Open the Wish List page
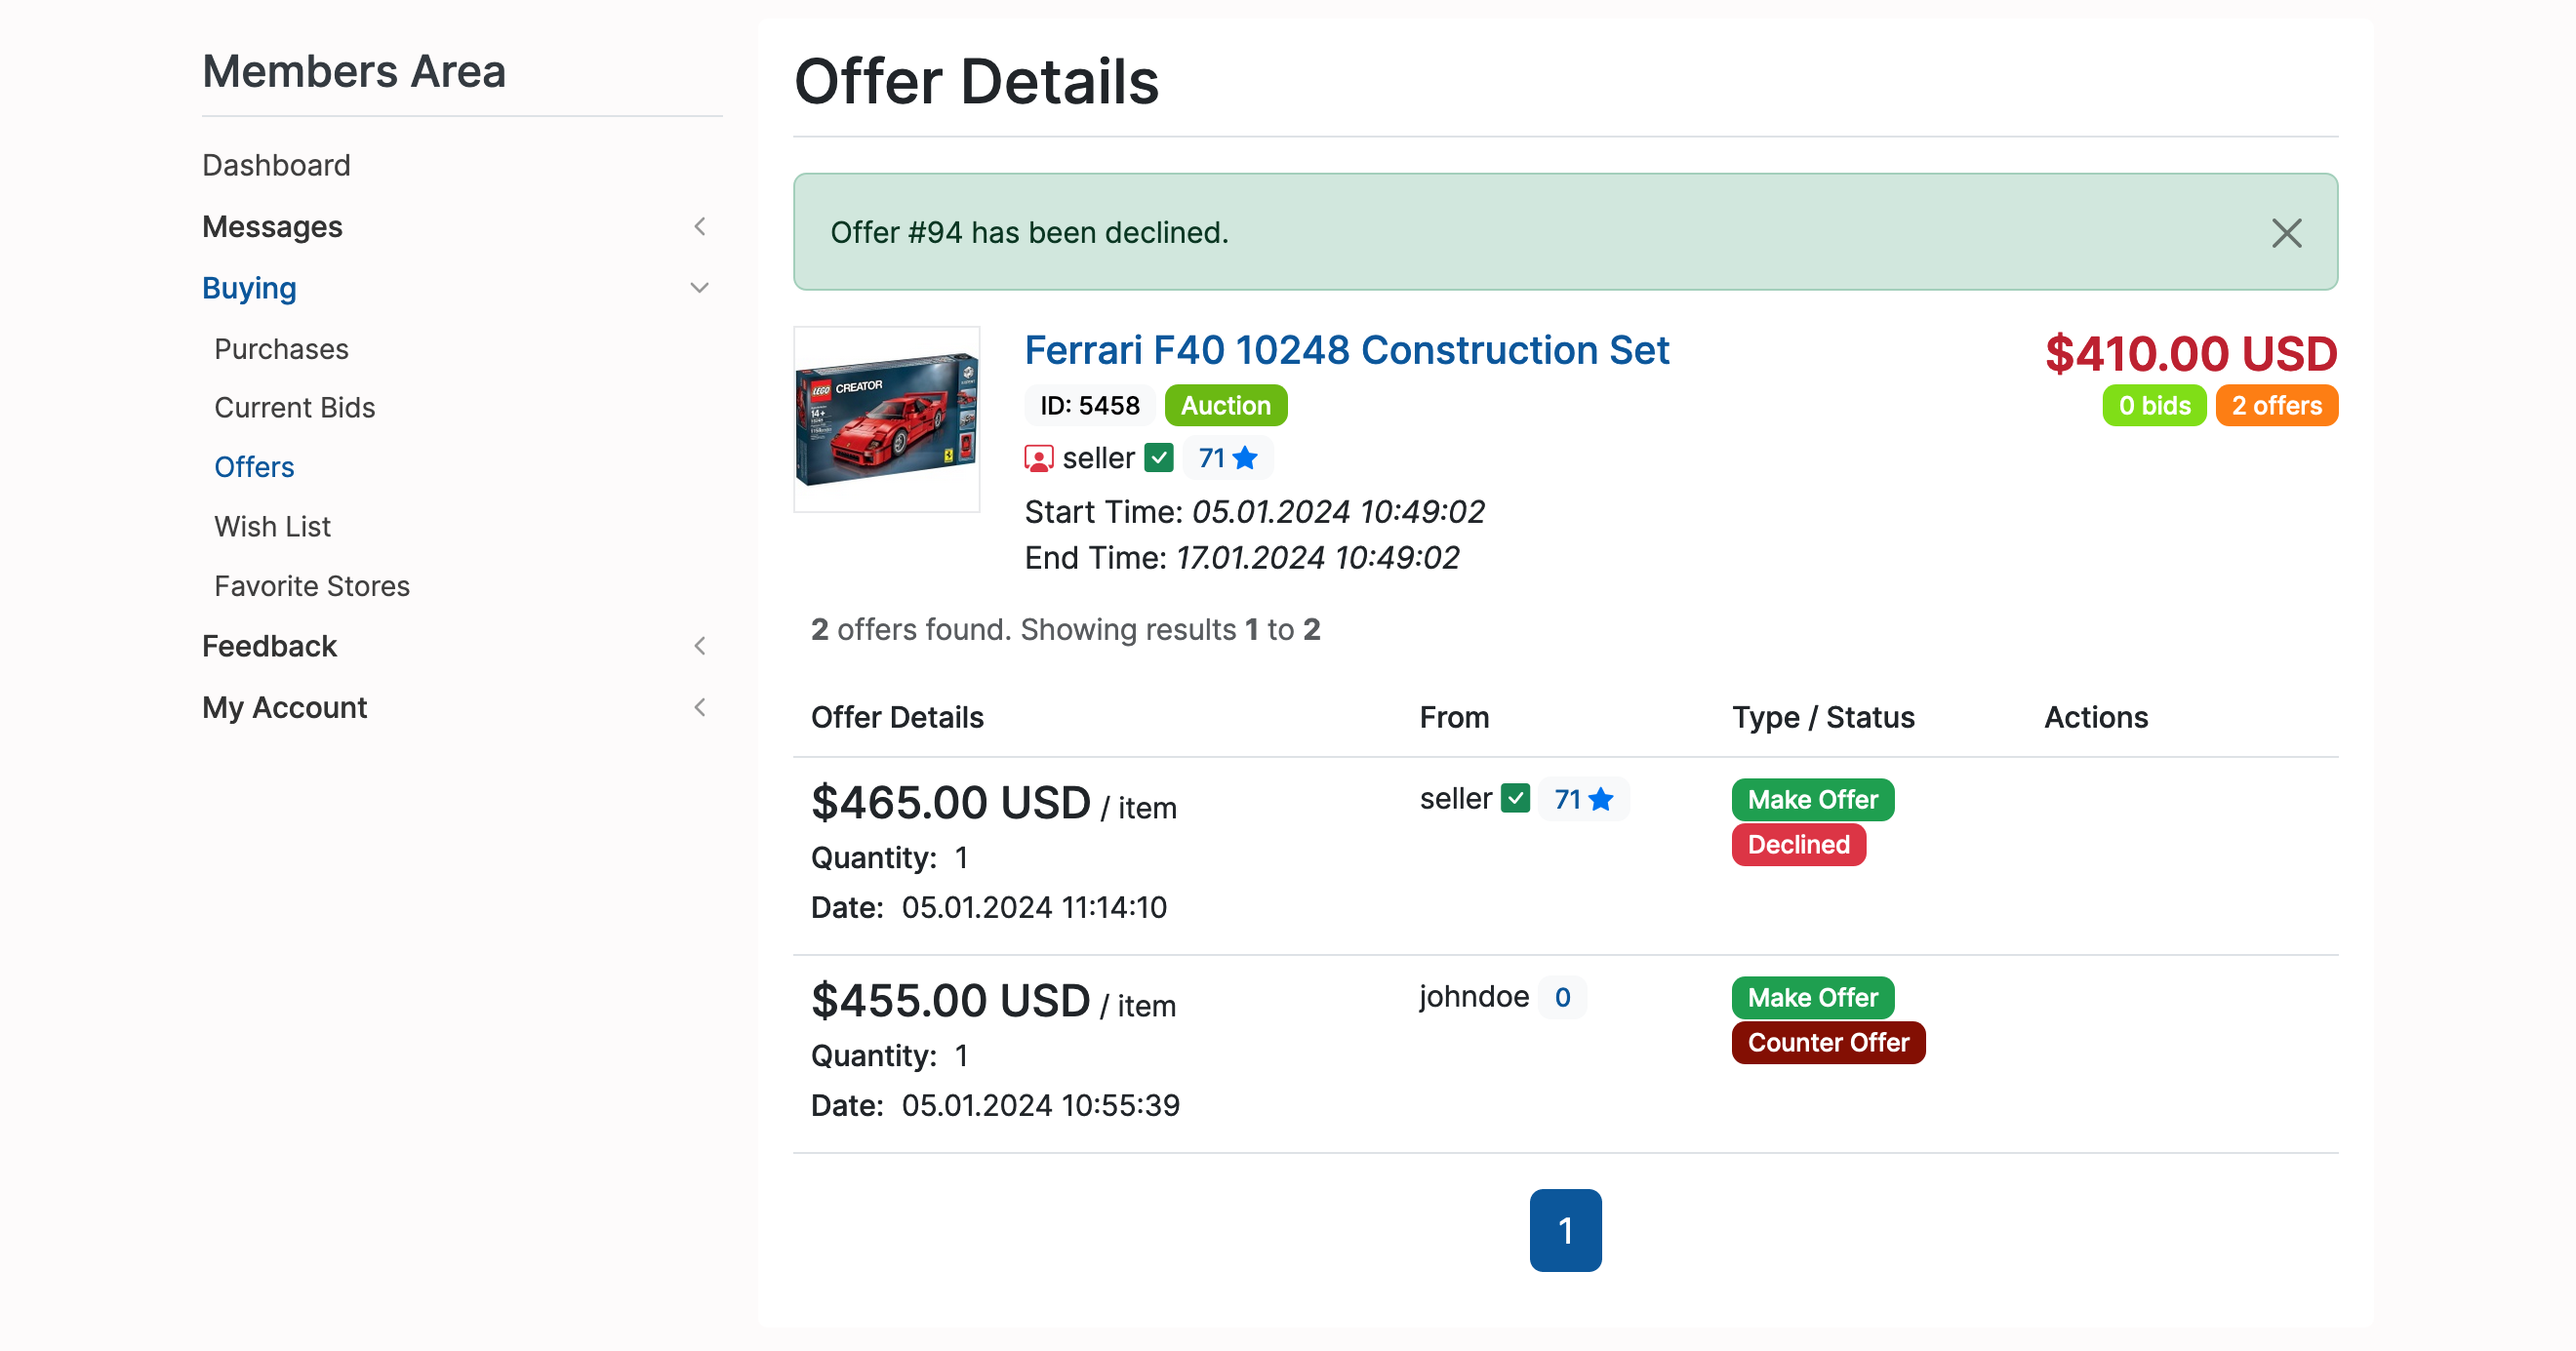Viewport: 2576px width, 1351px height. 272,527
